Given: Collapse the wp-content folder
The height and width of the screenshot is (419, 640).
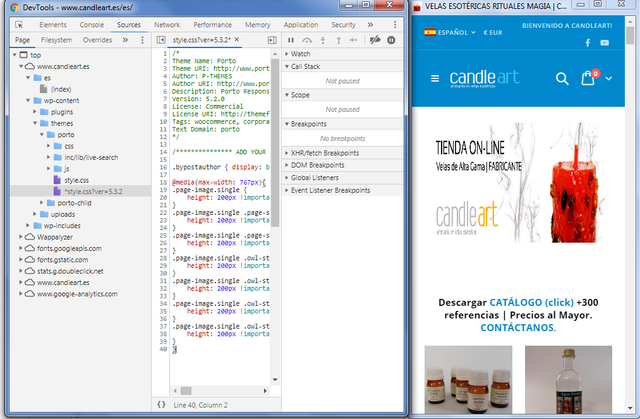Looking at the screenshot, I should [28, 100].
